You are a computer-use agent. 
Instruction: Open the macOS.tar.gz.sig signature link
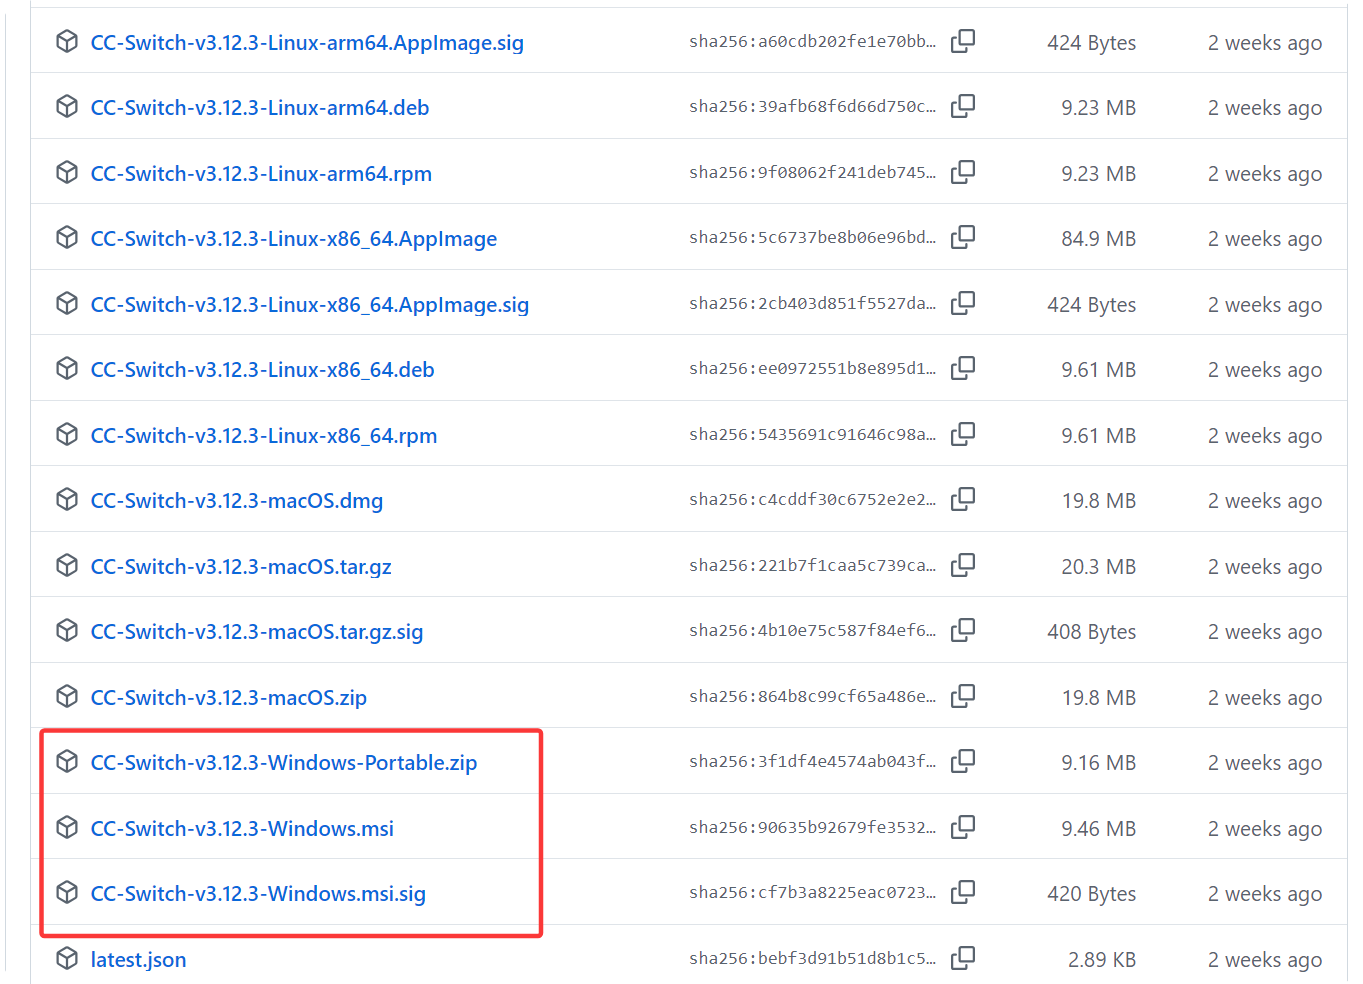click(257, 632)
